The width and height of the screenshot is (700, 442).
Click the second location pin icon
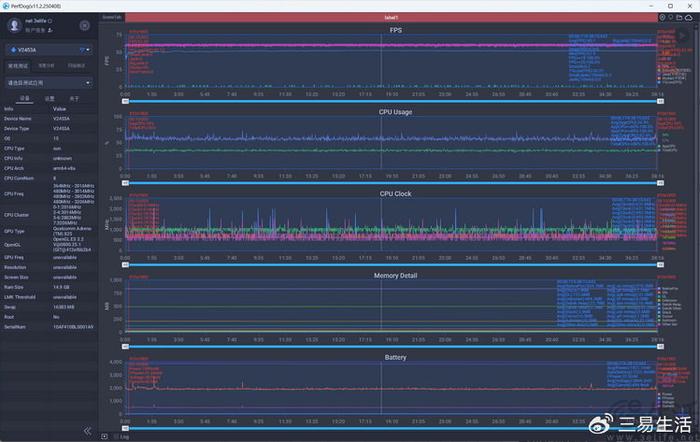pyautogui.click(x=671, y=17)
